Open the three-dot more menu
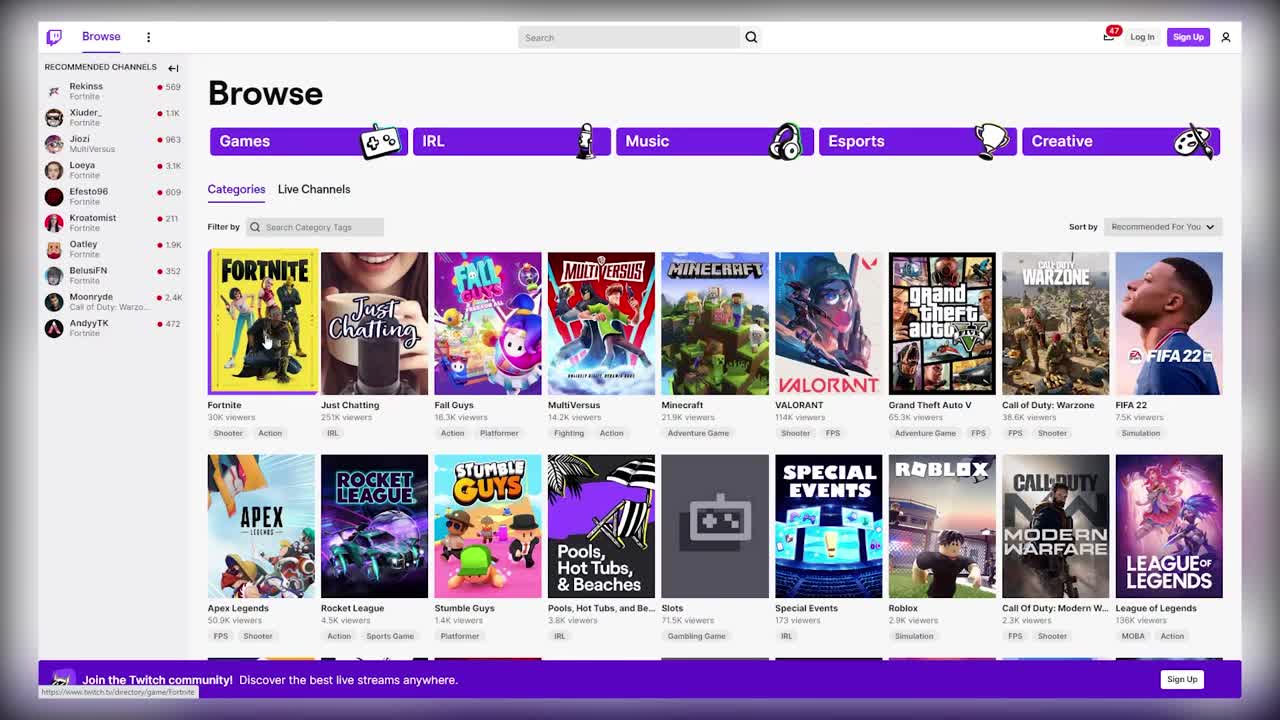1280x720 pixels. [x=148, y=37]
